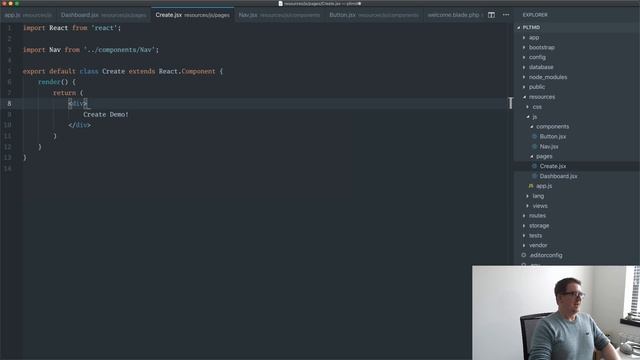Click line number 14 in gutter
The height and width of the screenshot is (360, 640).
coord(8,168)
